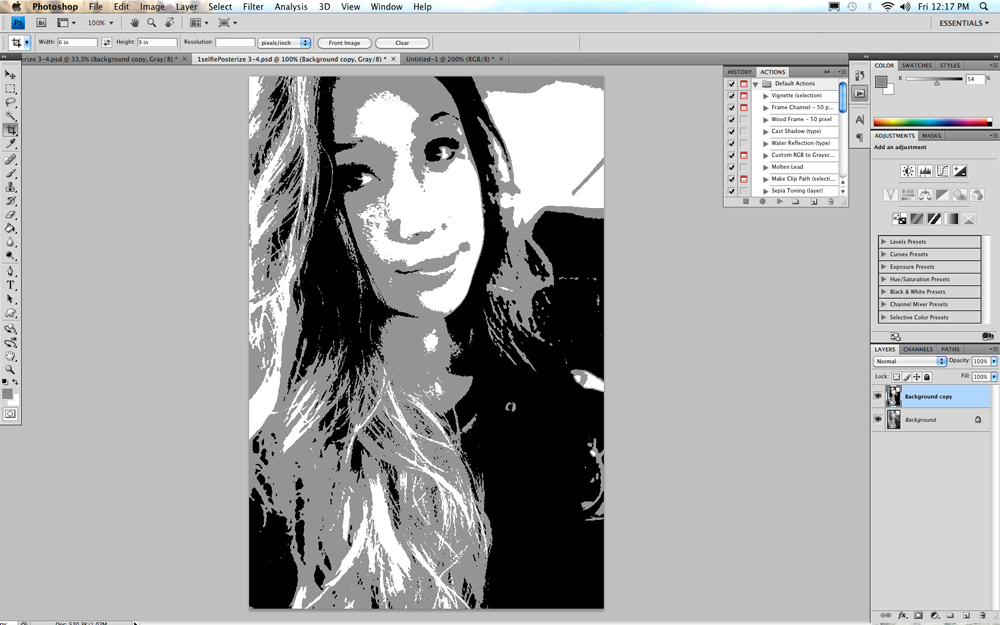Image resolution: width=1000 pixels, height=625 pixels.
Task: Toggle Wood Frame action checkbox
Action: pos(732,119)
